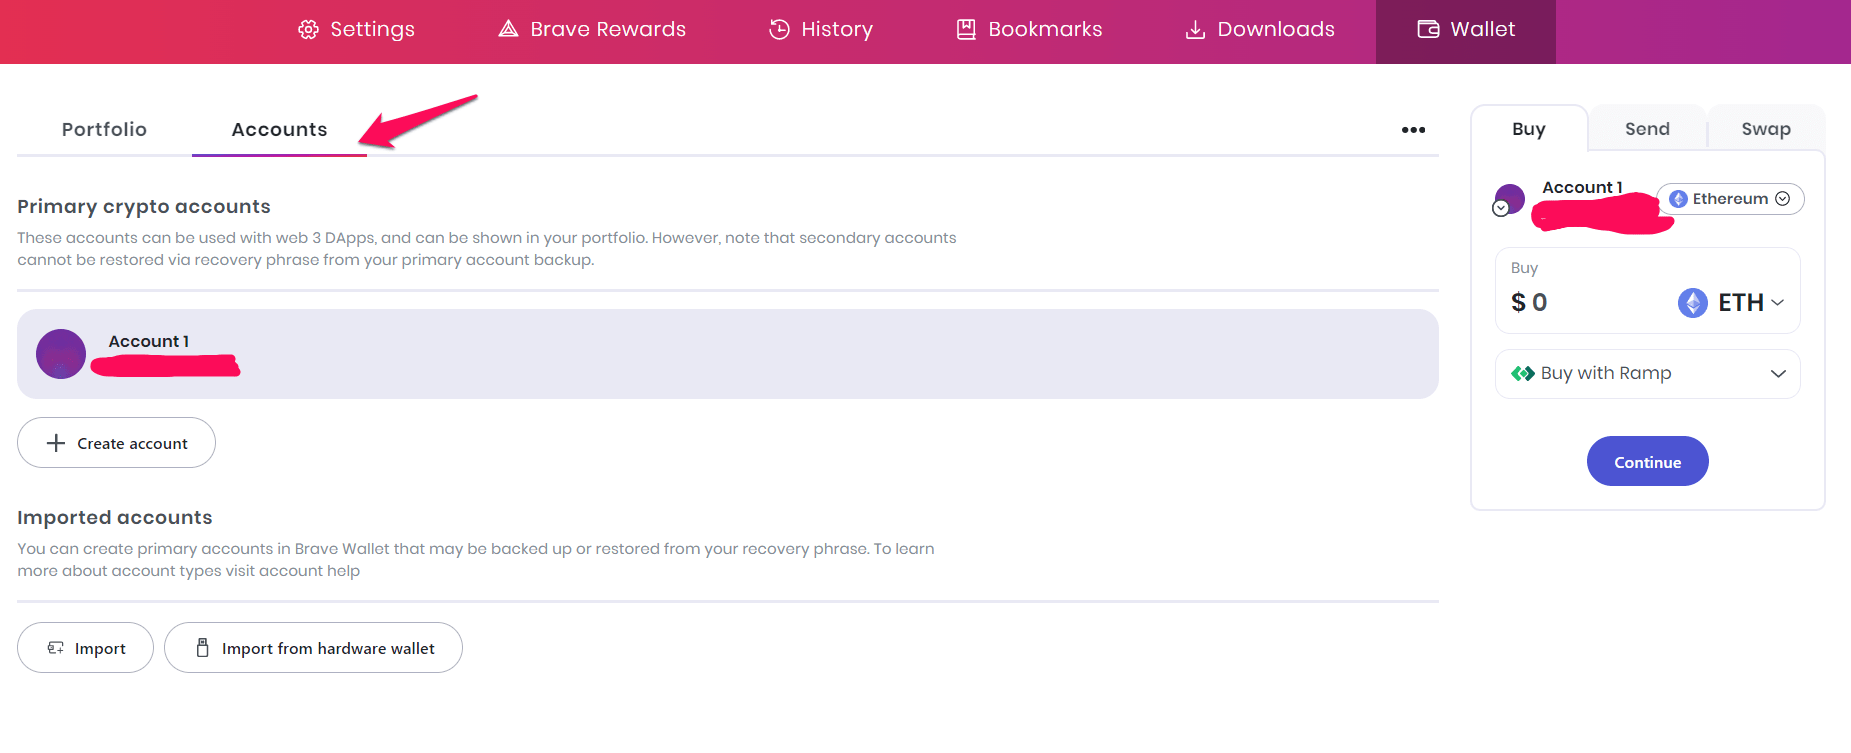The height and width of the screenshot is (753, 1851).
Task: Open Bookmarks via the bookmark icon
Action: point(966,30)
